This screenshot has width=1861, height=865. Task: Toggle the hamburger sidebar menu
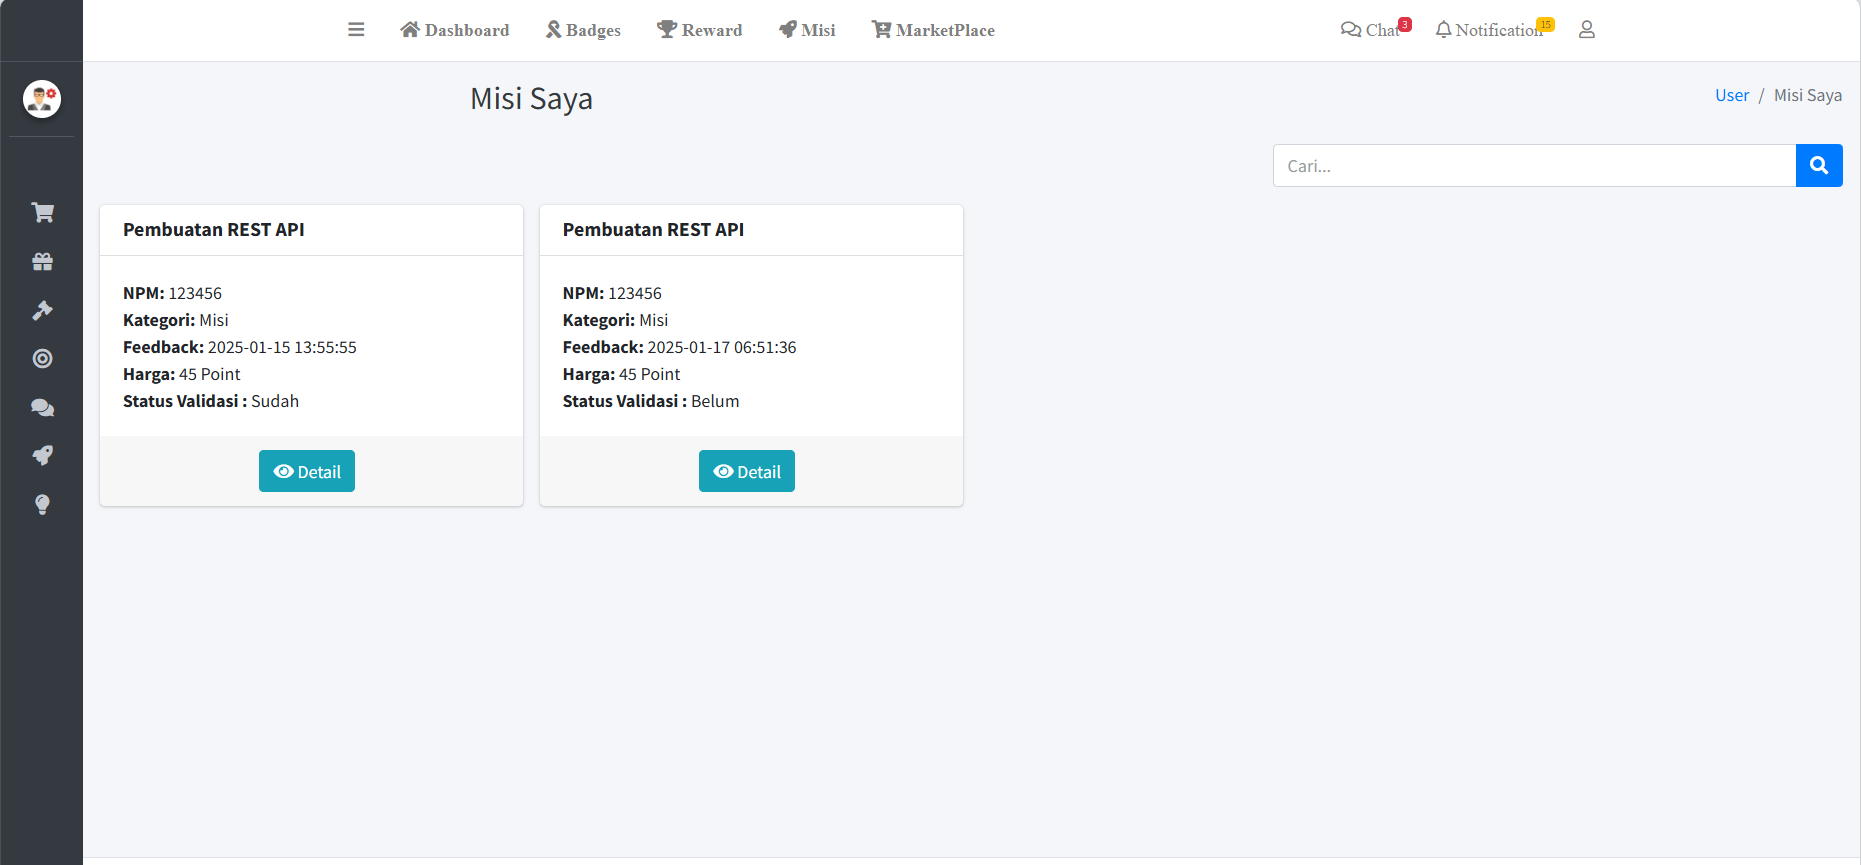click(356, 30)
